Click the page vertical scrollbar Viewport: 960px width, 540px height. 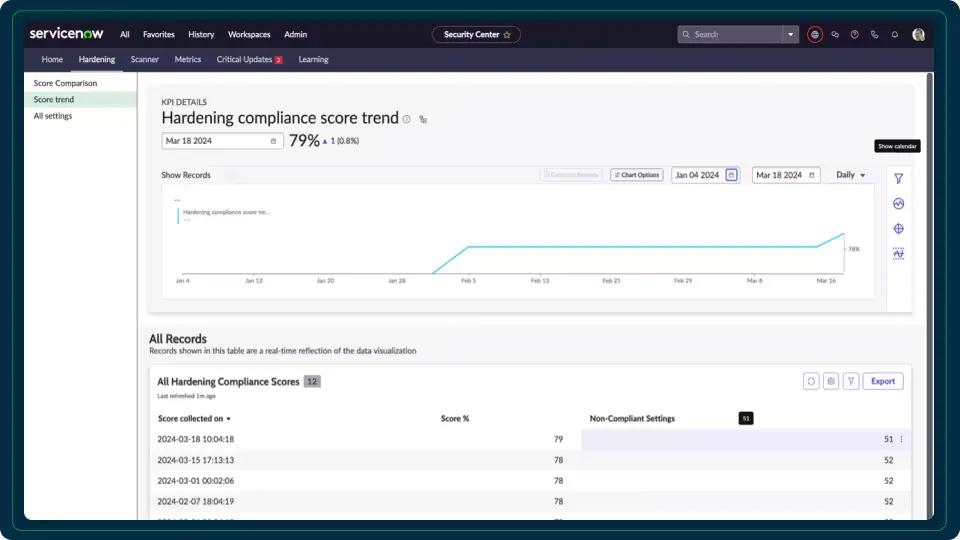tap(930, 294)
